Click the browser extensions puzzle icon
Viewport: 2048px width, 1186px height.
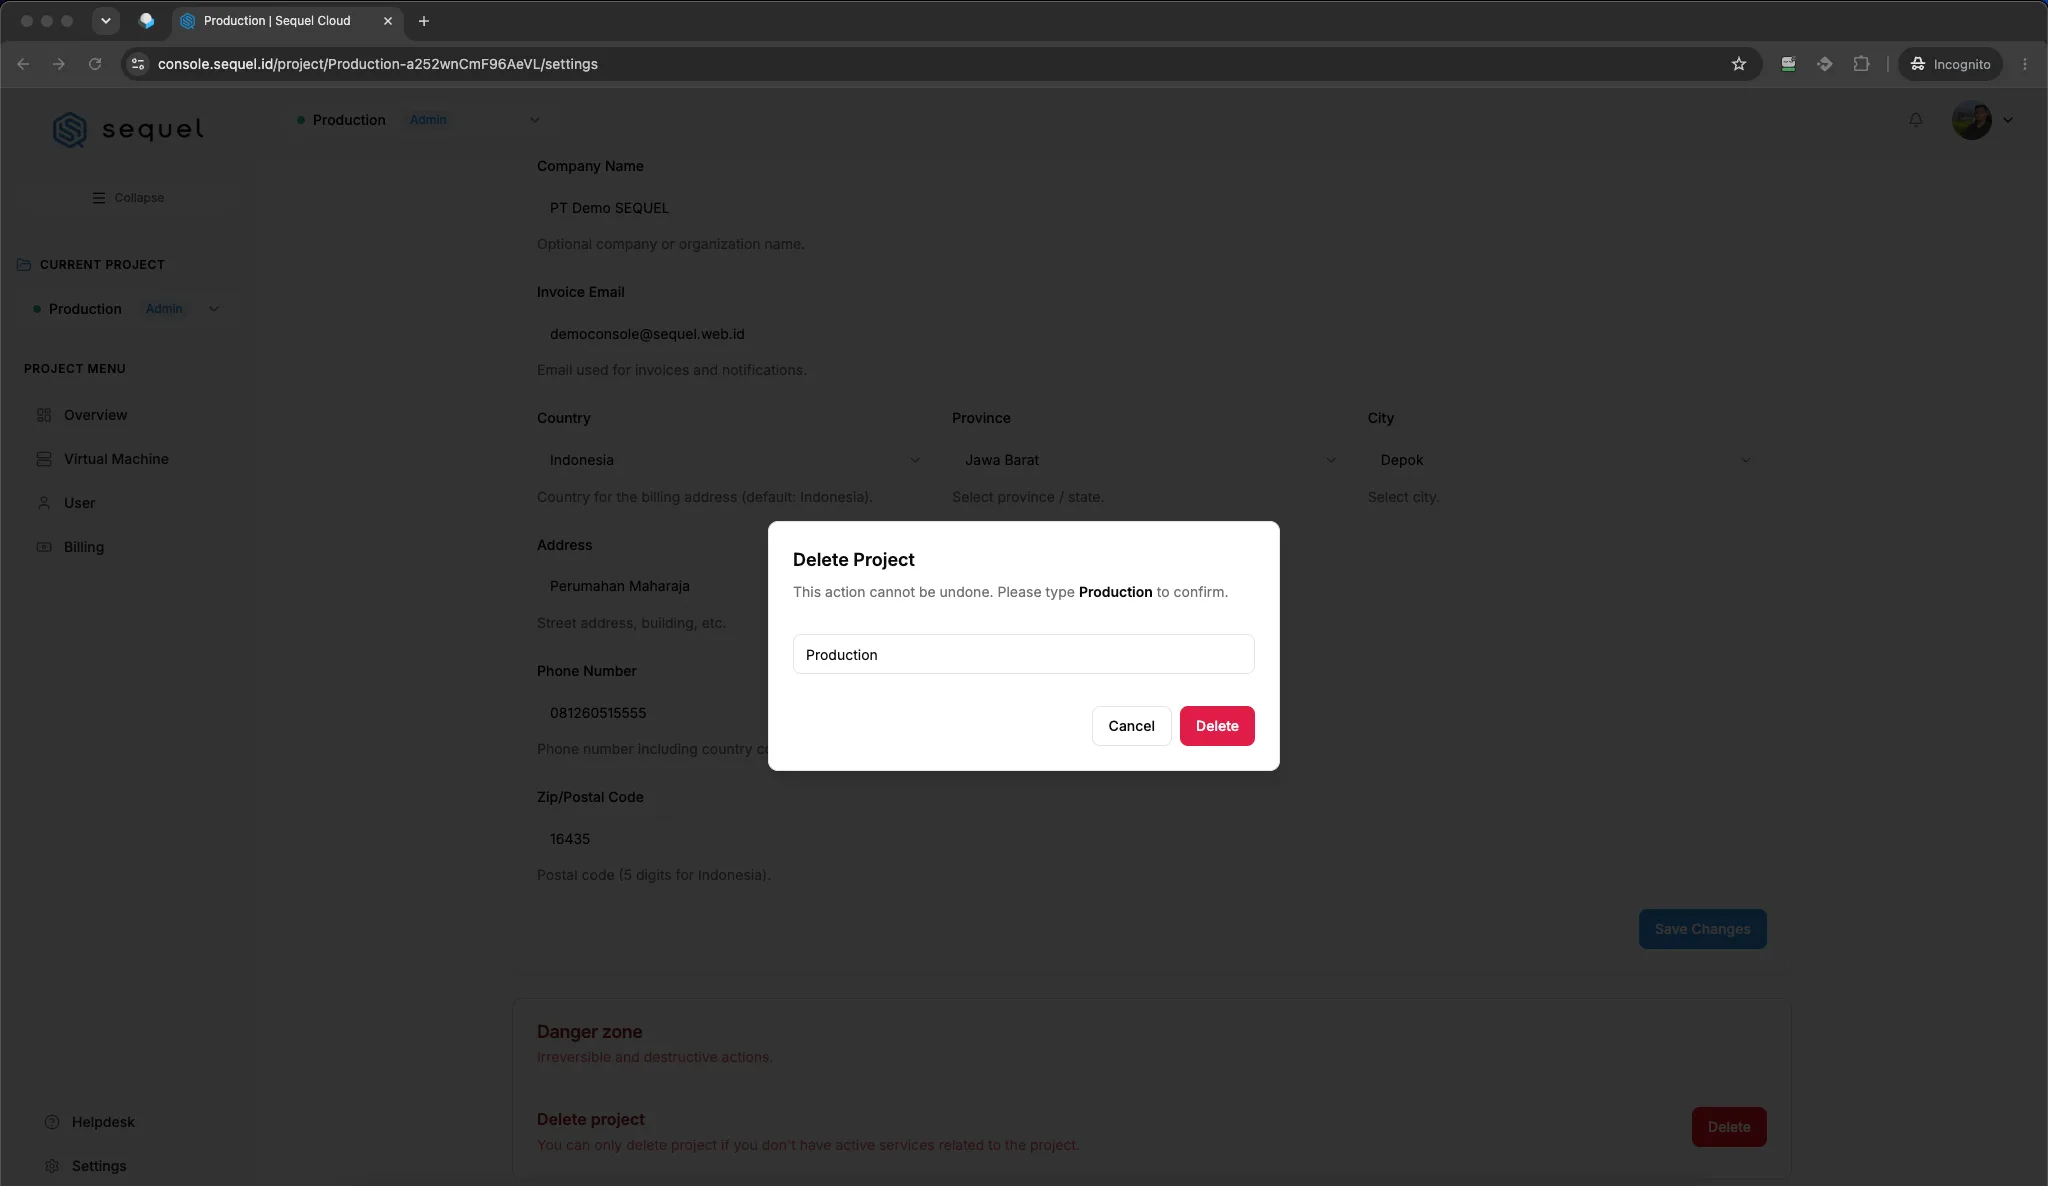1861,64
